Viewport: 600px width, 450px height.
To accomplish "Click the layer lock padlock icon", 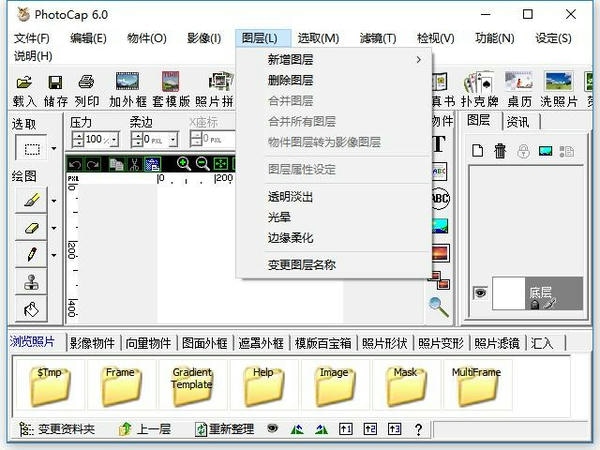I will tap(523, 151).
